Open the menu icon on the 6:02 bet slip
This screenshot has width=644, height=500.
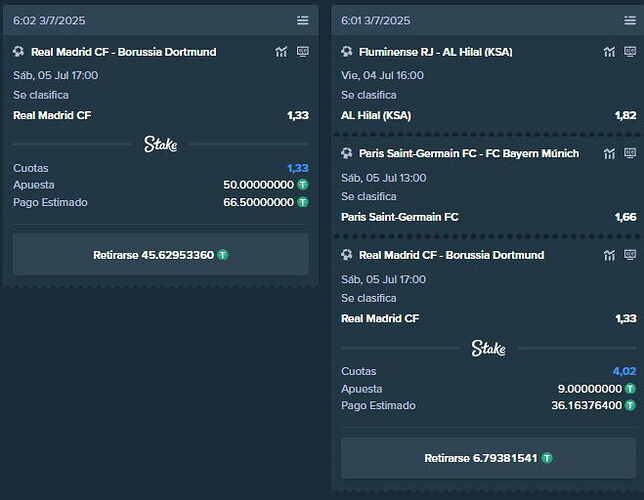pyautogui.click(x=303, y=20)
